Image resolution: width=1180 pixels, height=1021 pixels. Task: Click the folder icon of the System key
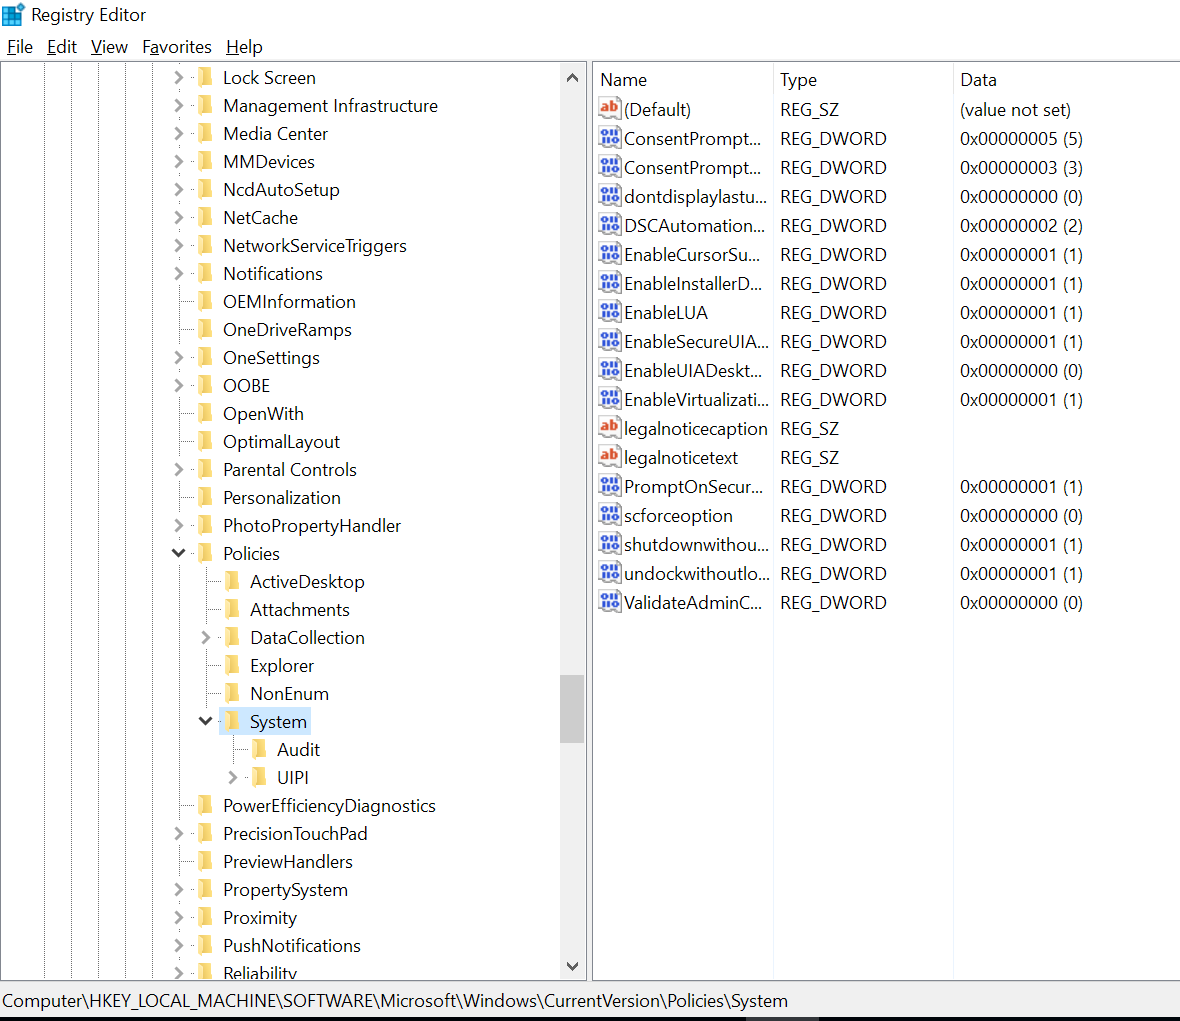point(233,721)
